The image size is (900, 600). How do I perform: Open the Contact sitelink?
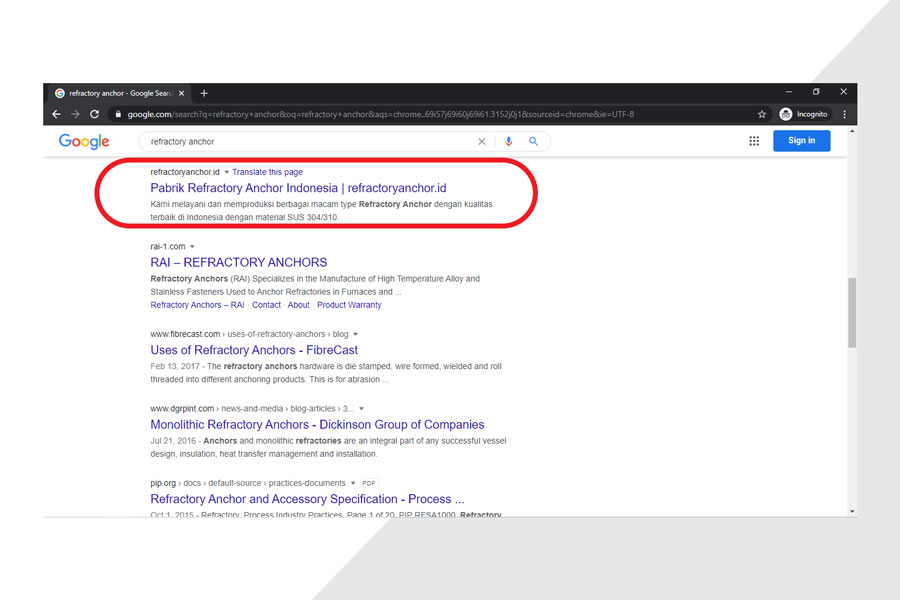point(266,305)
